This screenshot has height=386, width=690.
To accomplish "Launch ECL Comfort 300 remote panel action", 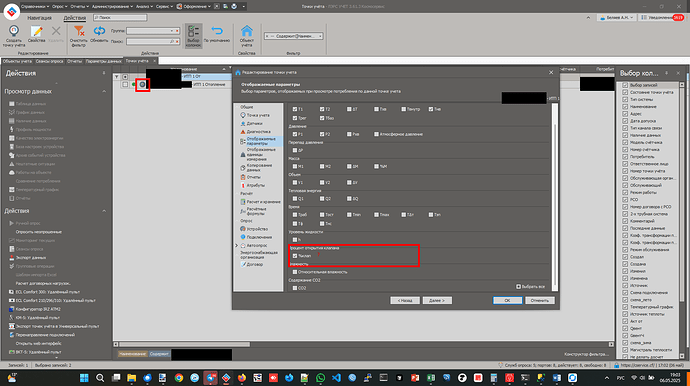I will coord(48,292).
